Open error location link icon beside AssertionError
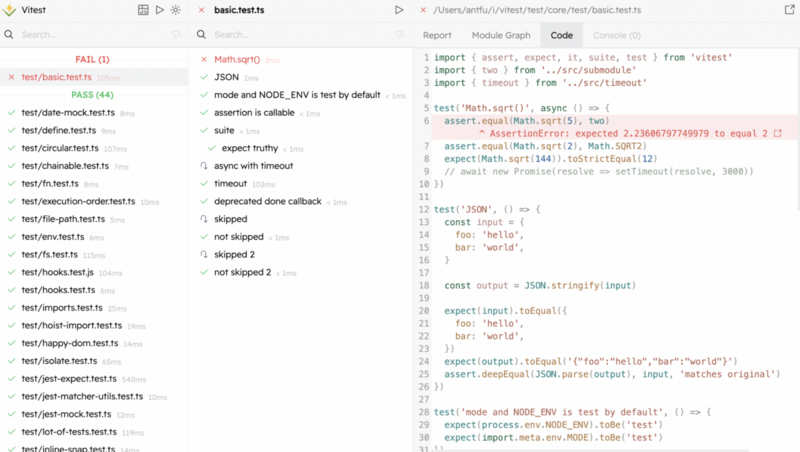This screenshot has height=452, width=800. 778,133
